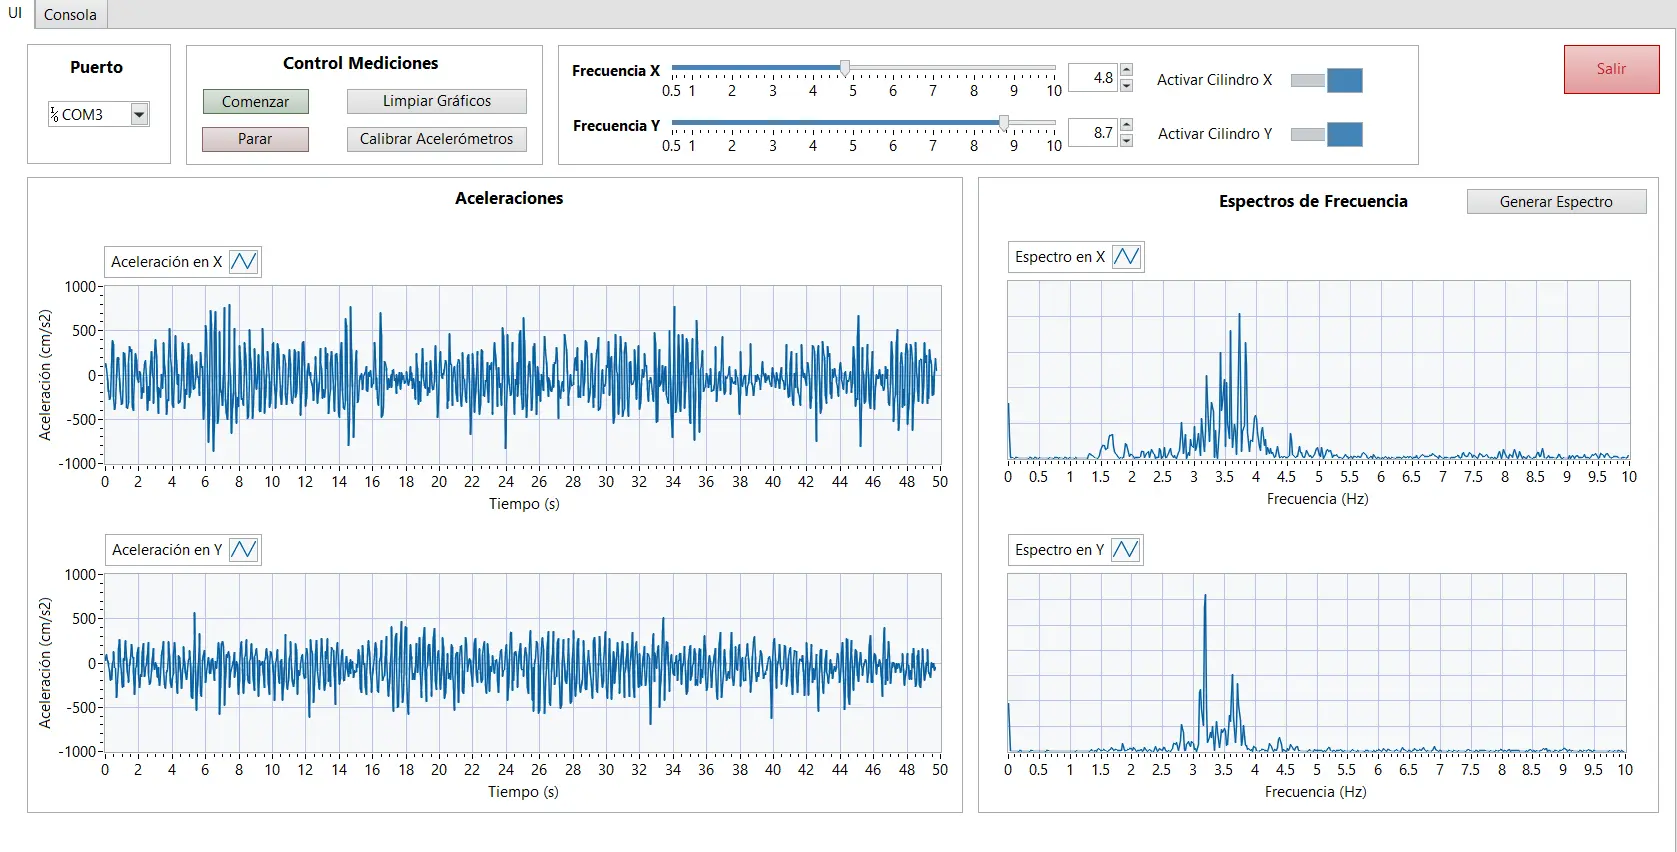The width and height of the screenshot is (1677, 852).
Task: Click the Espectro en Y plot legend icon
Action: (x=1125, y=550)
